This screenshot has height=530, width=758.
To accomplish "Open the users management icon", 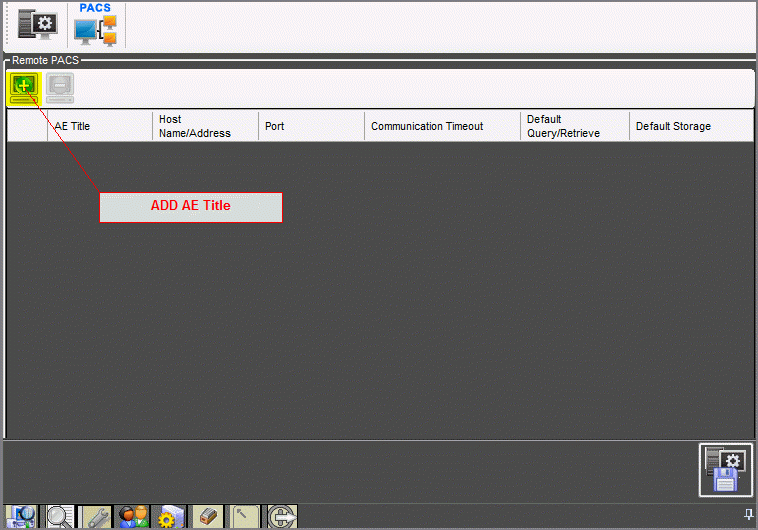I will coord(133,516).
